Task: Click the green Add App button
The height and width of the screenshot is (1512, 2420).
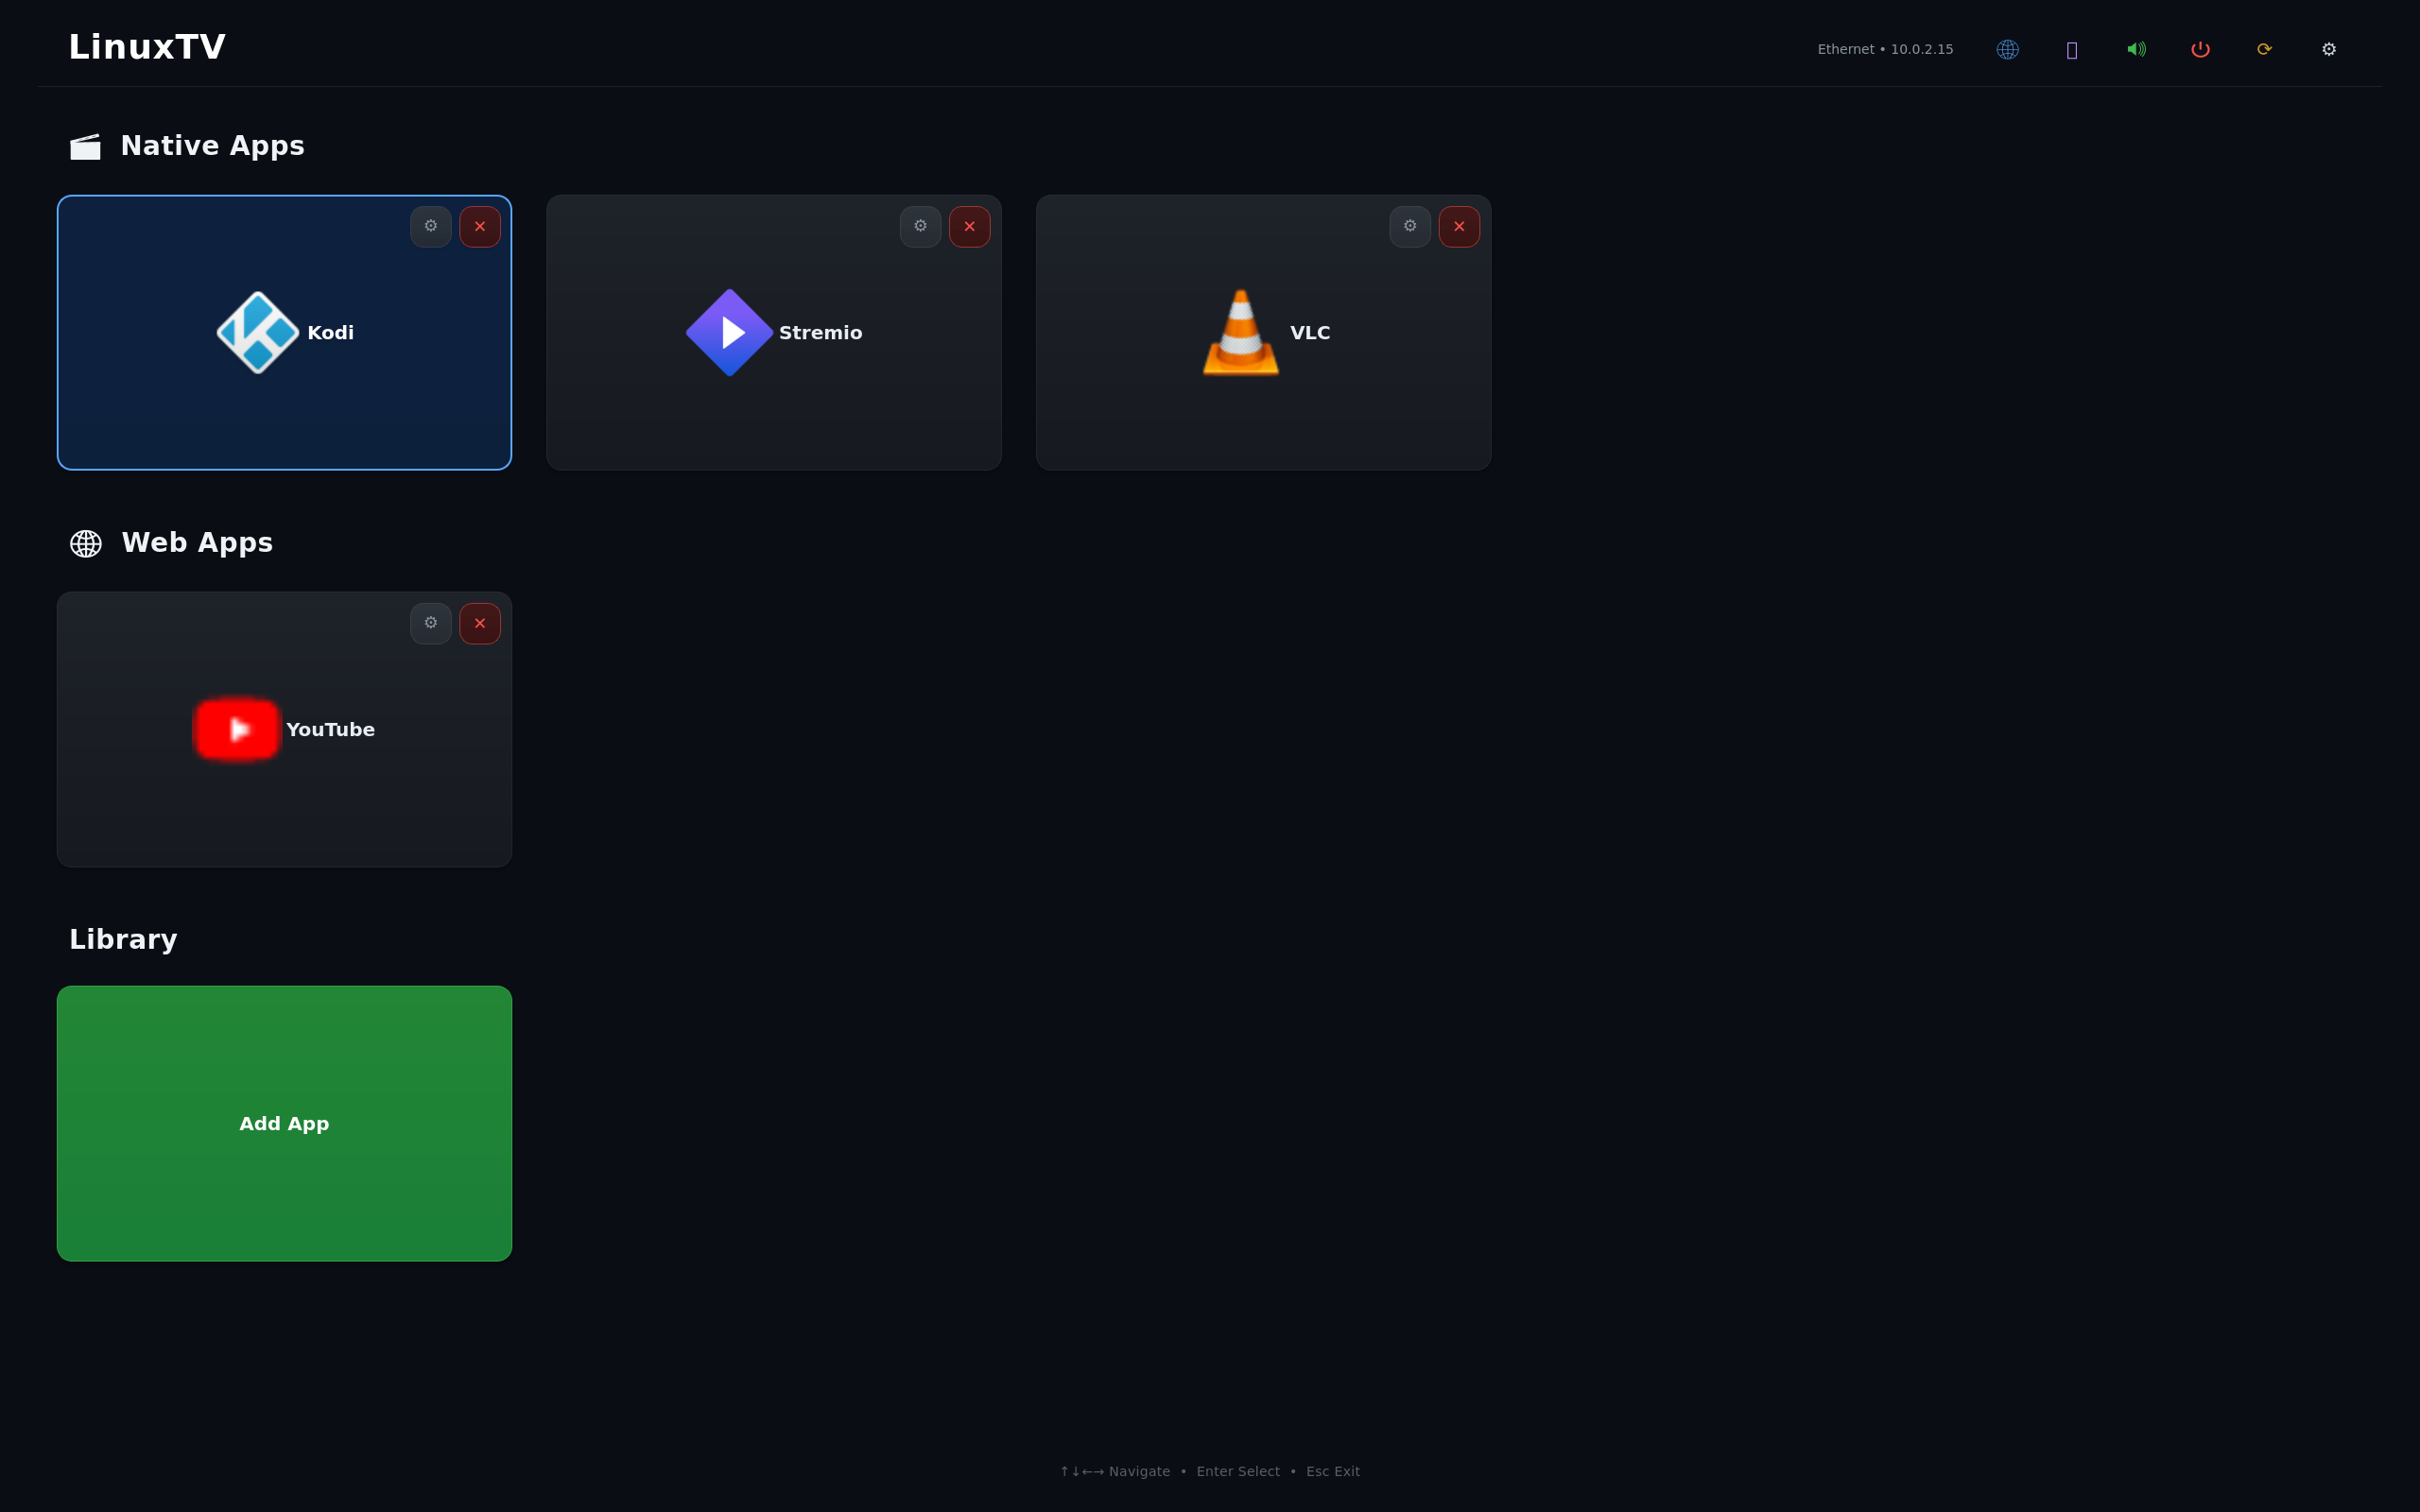Action: point(284,1124)
